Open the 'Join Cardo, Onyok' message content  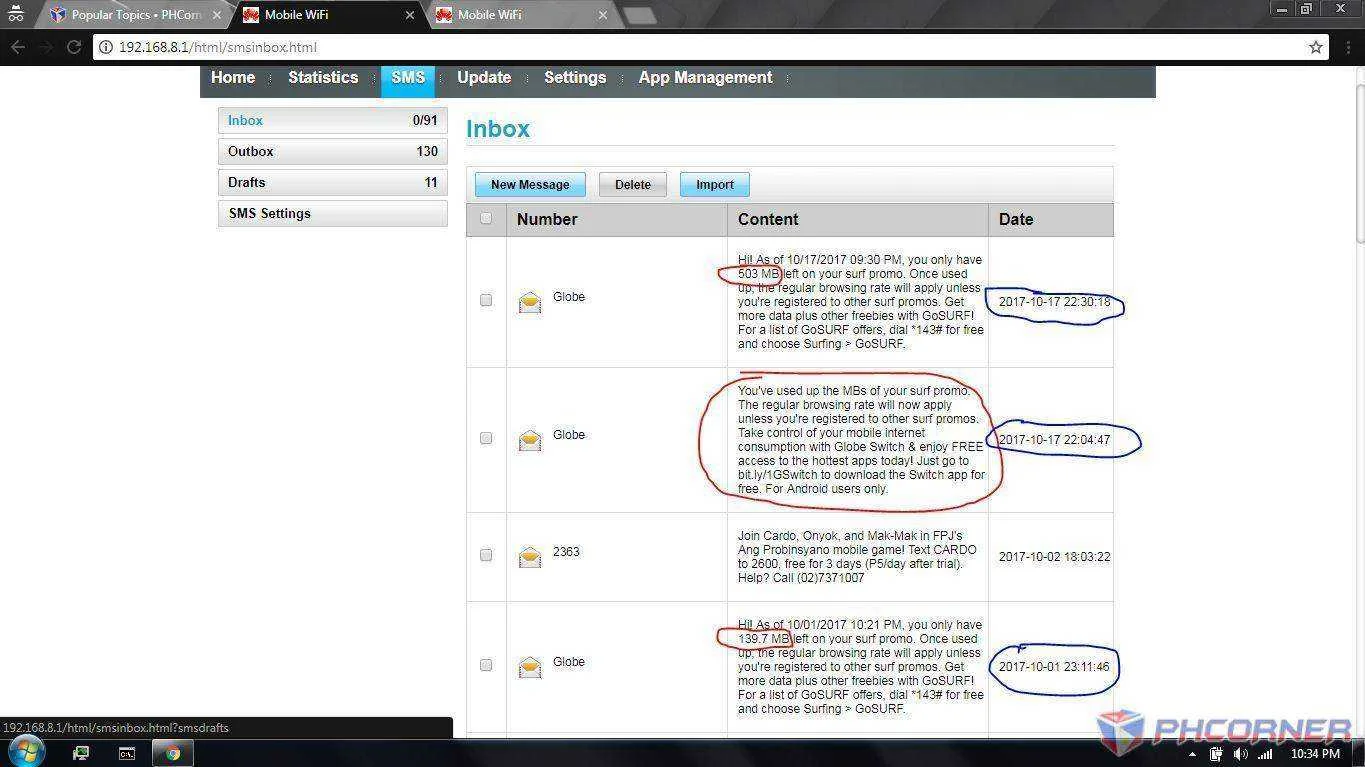[x=857, y=557]
